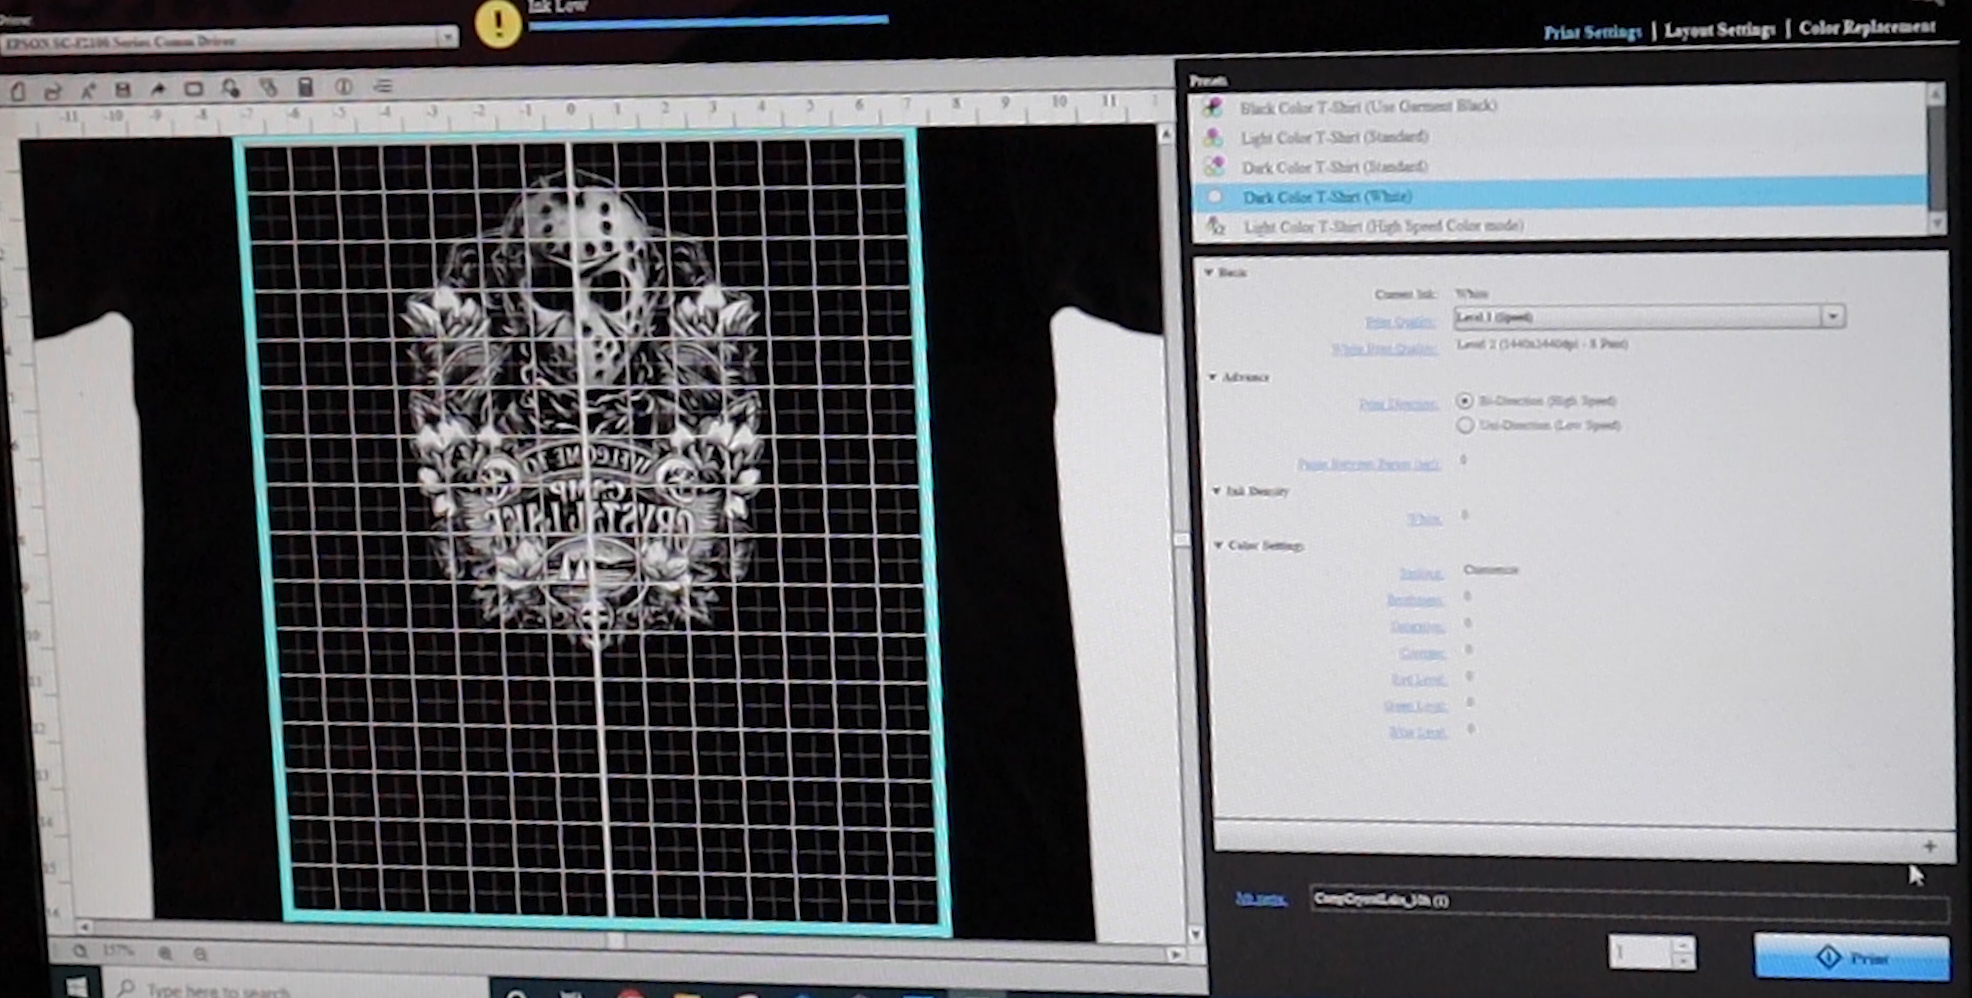Click the Windows Start button
Image resolution: width=1972 pixels, height=998 pixels.
(76, 986)
